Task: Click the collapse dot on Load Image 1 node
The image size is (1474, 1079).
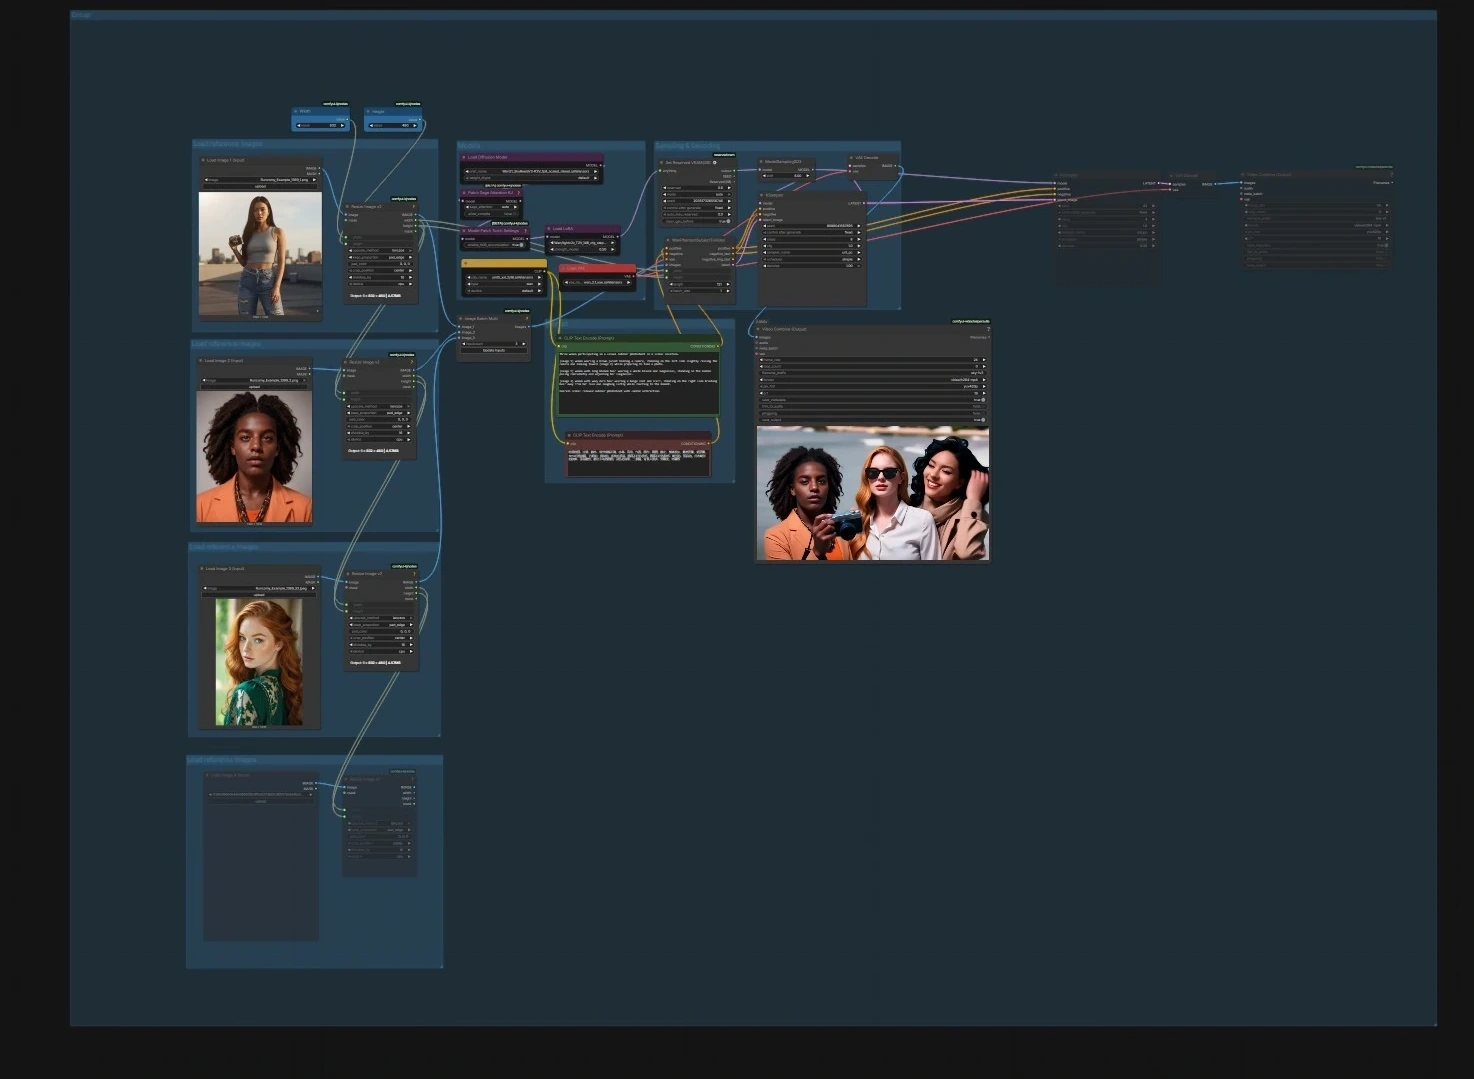Action: (x=203, y=160)
